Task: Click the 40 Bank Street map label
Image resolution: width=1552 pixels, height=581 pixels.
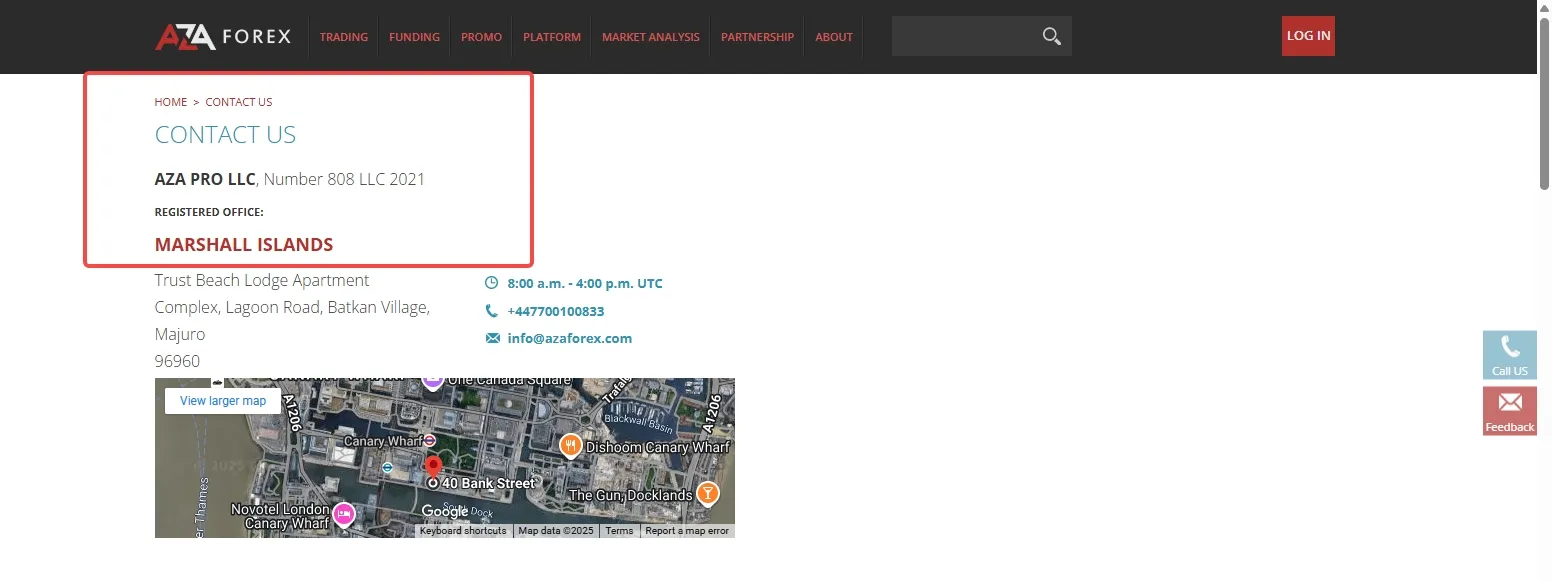Action: pos(489,483)
